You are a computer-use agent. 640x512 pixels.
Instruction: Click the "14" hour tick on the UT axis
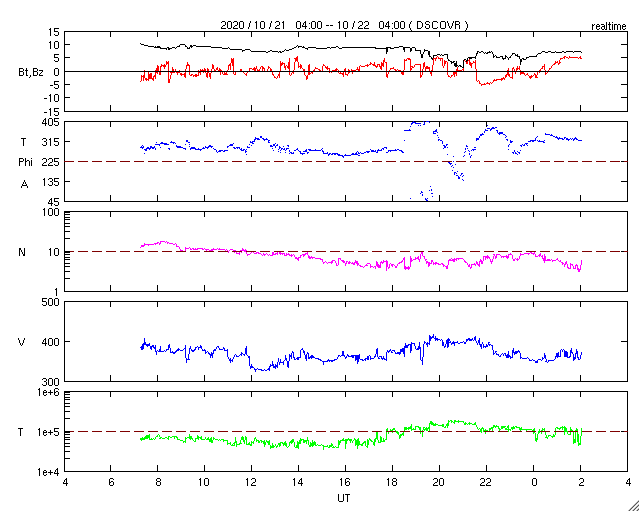tap(298, 483)
